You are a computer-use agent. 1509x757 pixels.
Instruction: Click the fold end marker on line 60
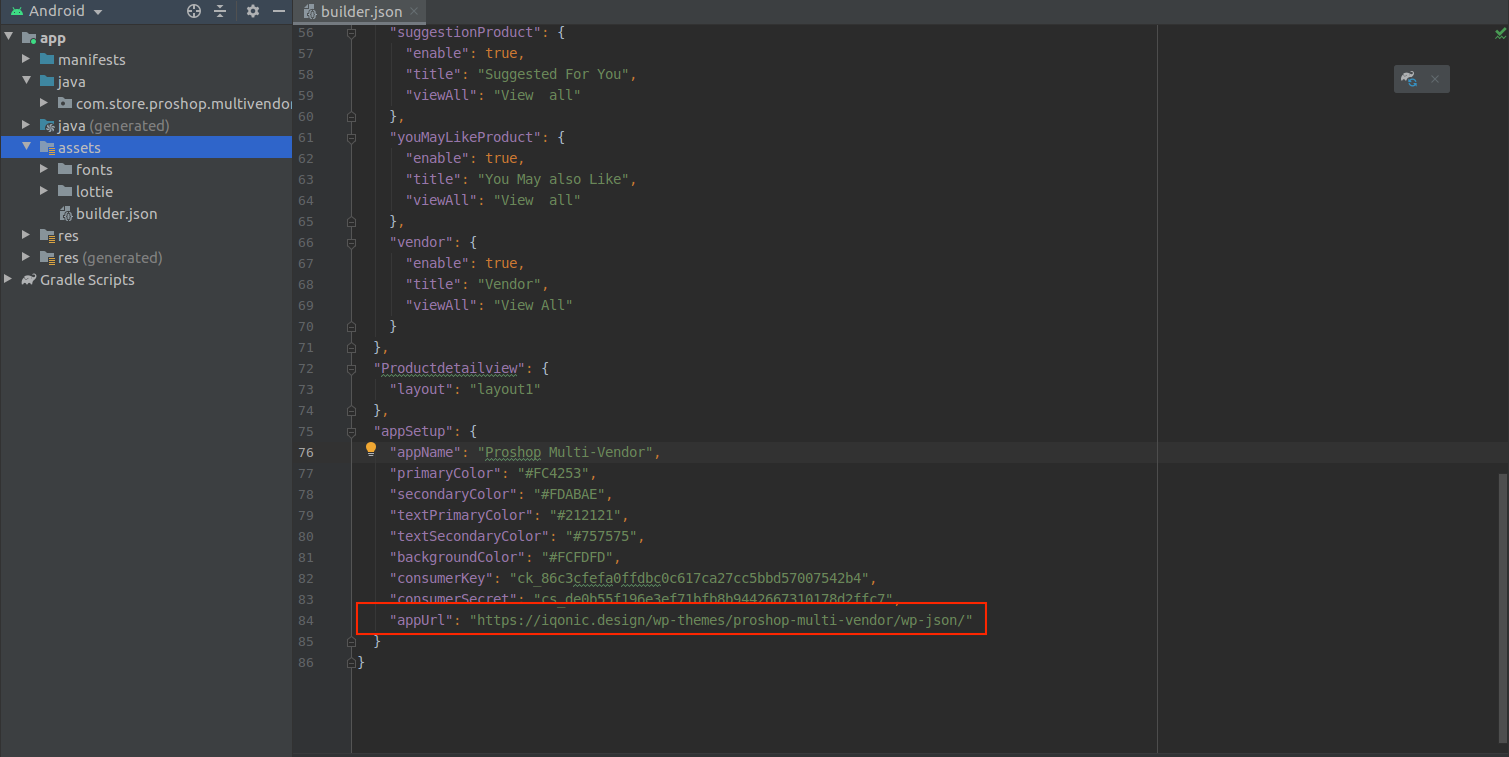pyautogui.click(x=351, y=116)
